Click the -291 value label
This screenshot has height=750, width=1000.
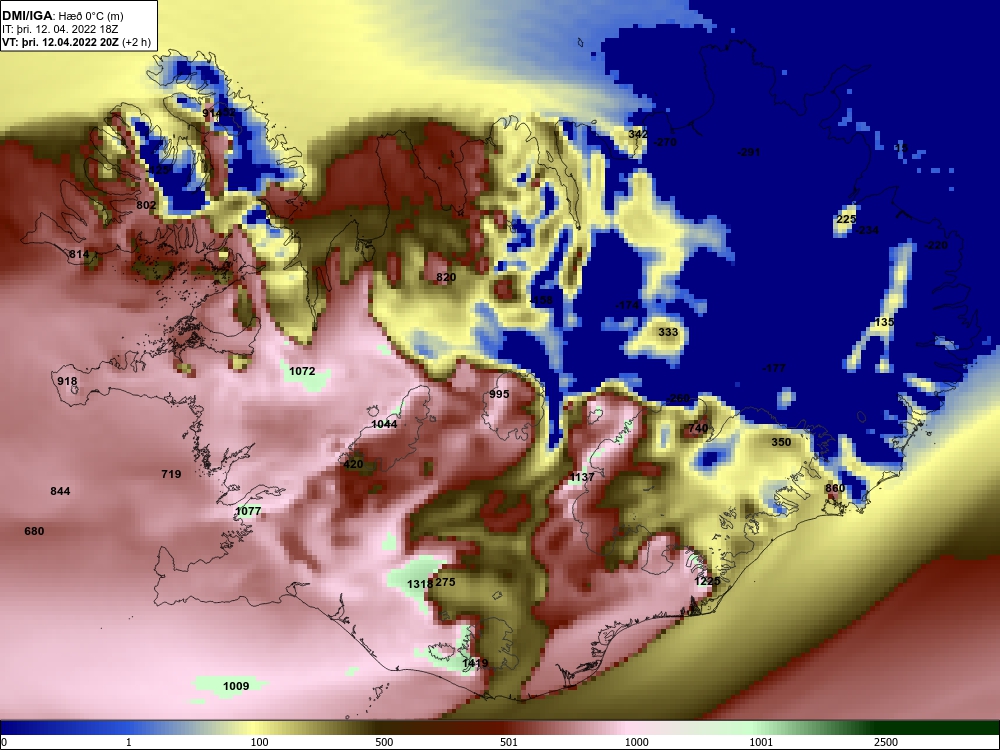(749, 152)
